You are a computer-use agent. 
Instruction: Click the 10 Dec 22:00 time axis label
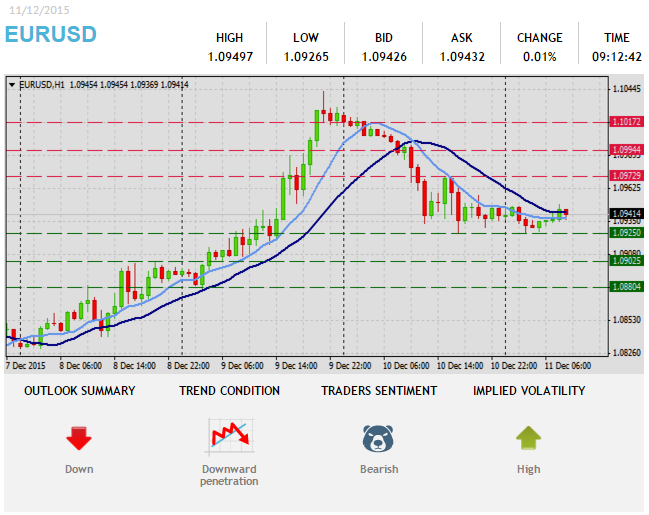tap(514, 366)
